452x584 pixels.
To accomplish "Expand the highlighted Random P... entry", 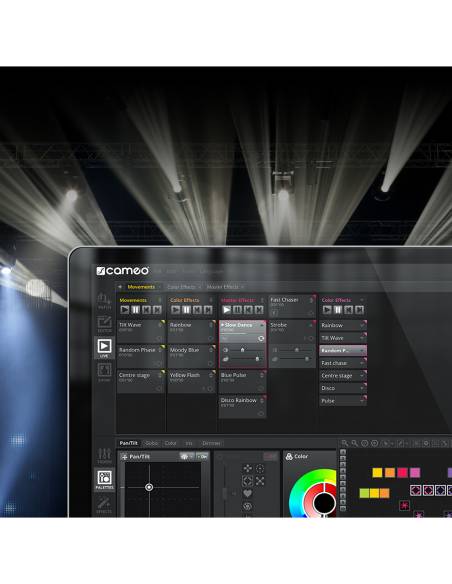I will (362, 350).
